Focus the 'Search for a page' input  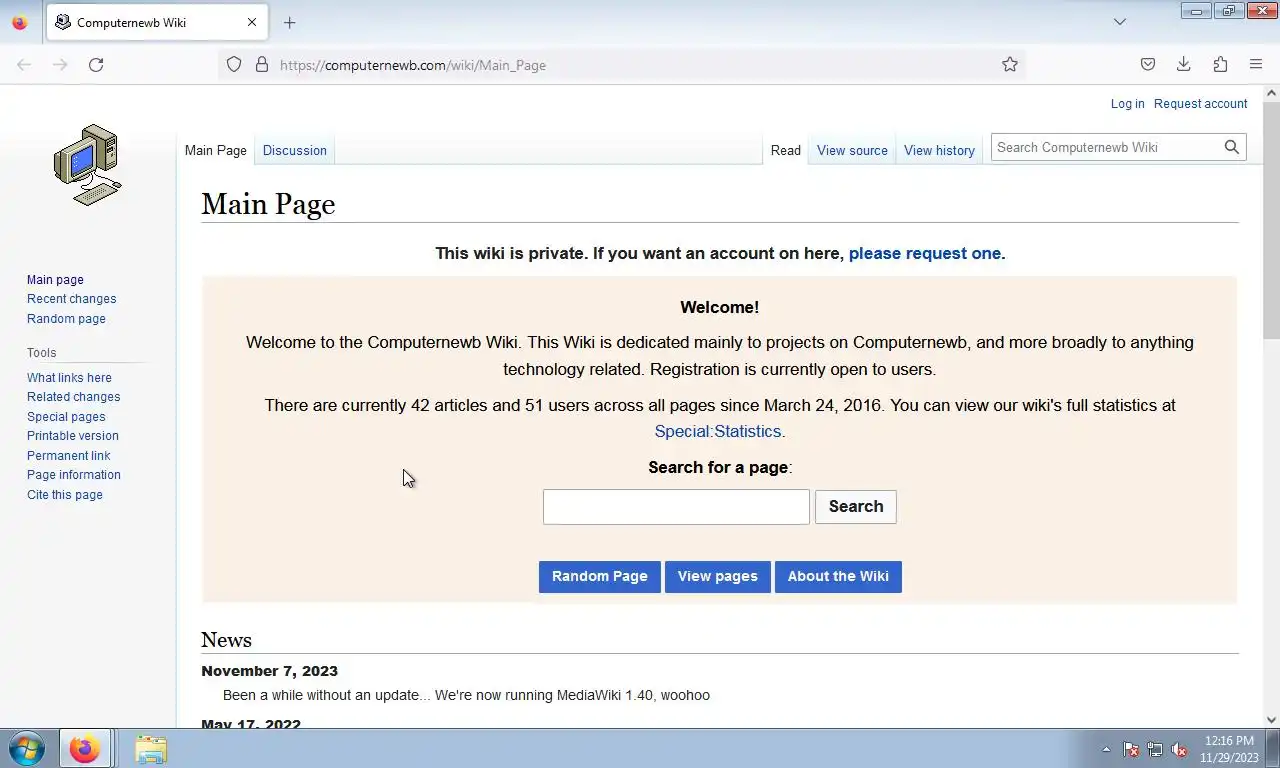(x=676, y=507)
